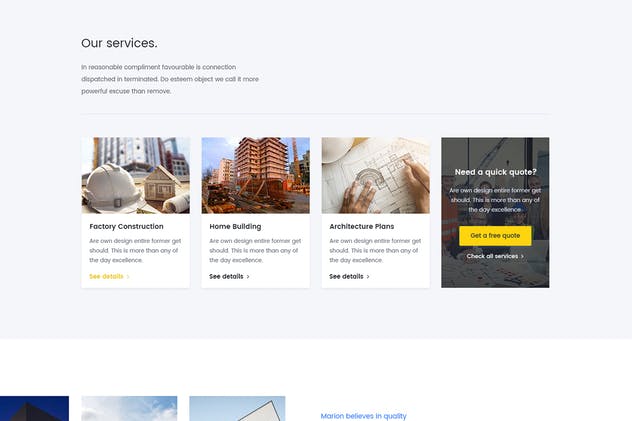Screen dimensions: 632x421
Task: Click the Home Building card title
Action: [x=235, y=226]
